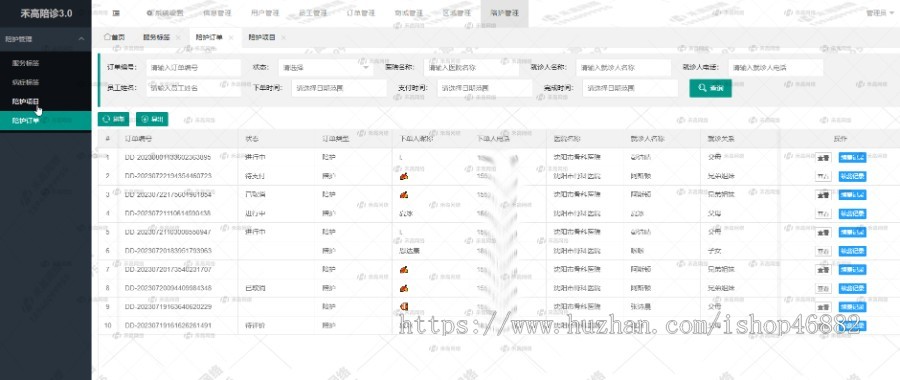Open 用户管理 in the top menu
The width and height of the screenshot is (900, 380).
(x=265, y=13)
